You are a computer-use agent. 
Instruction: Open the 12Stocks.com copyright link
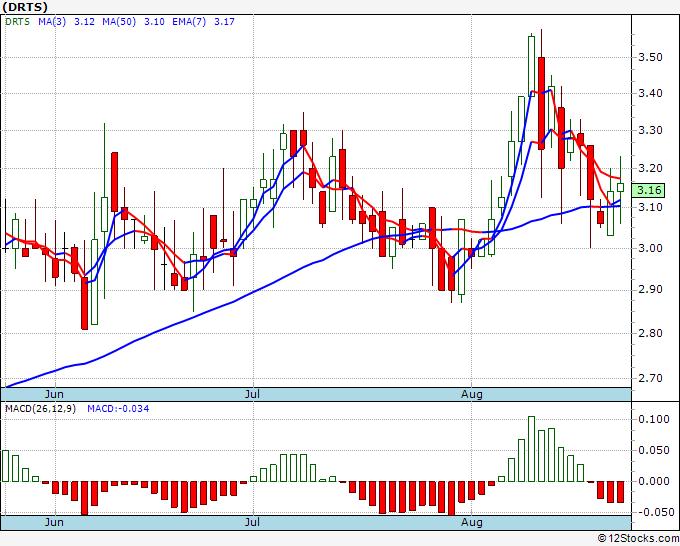coord(638,539)
